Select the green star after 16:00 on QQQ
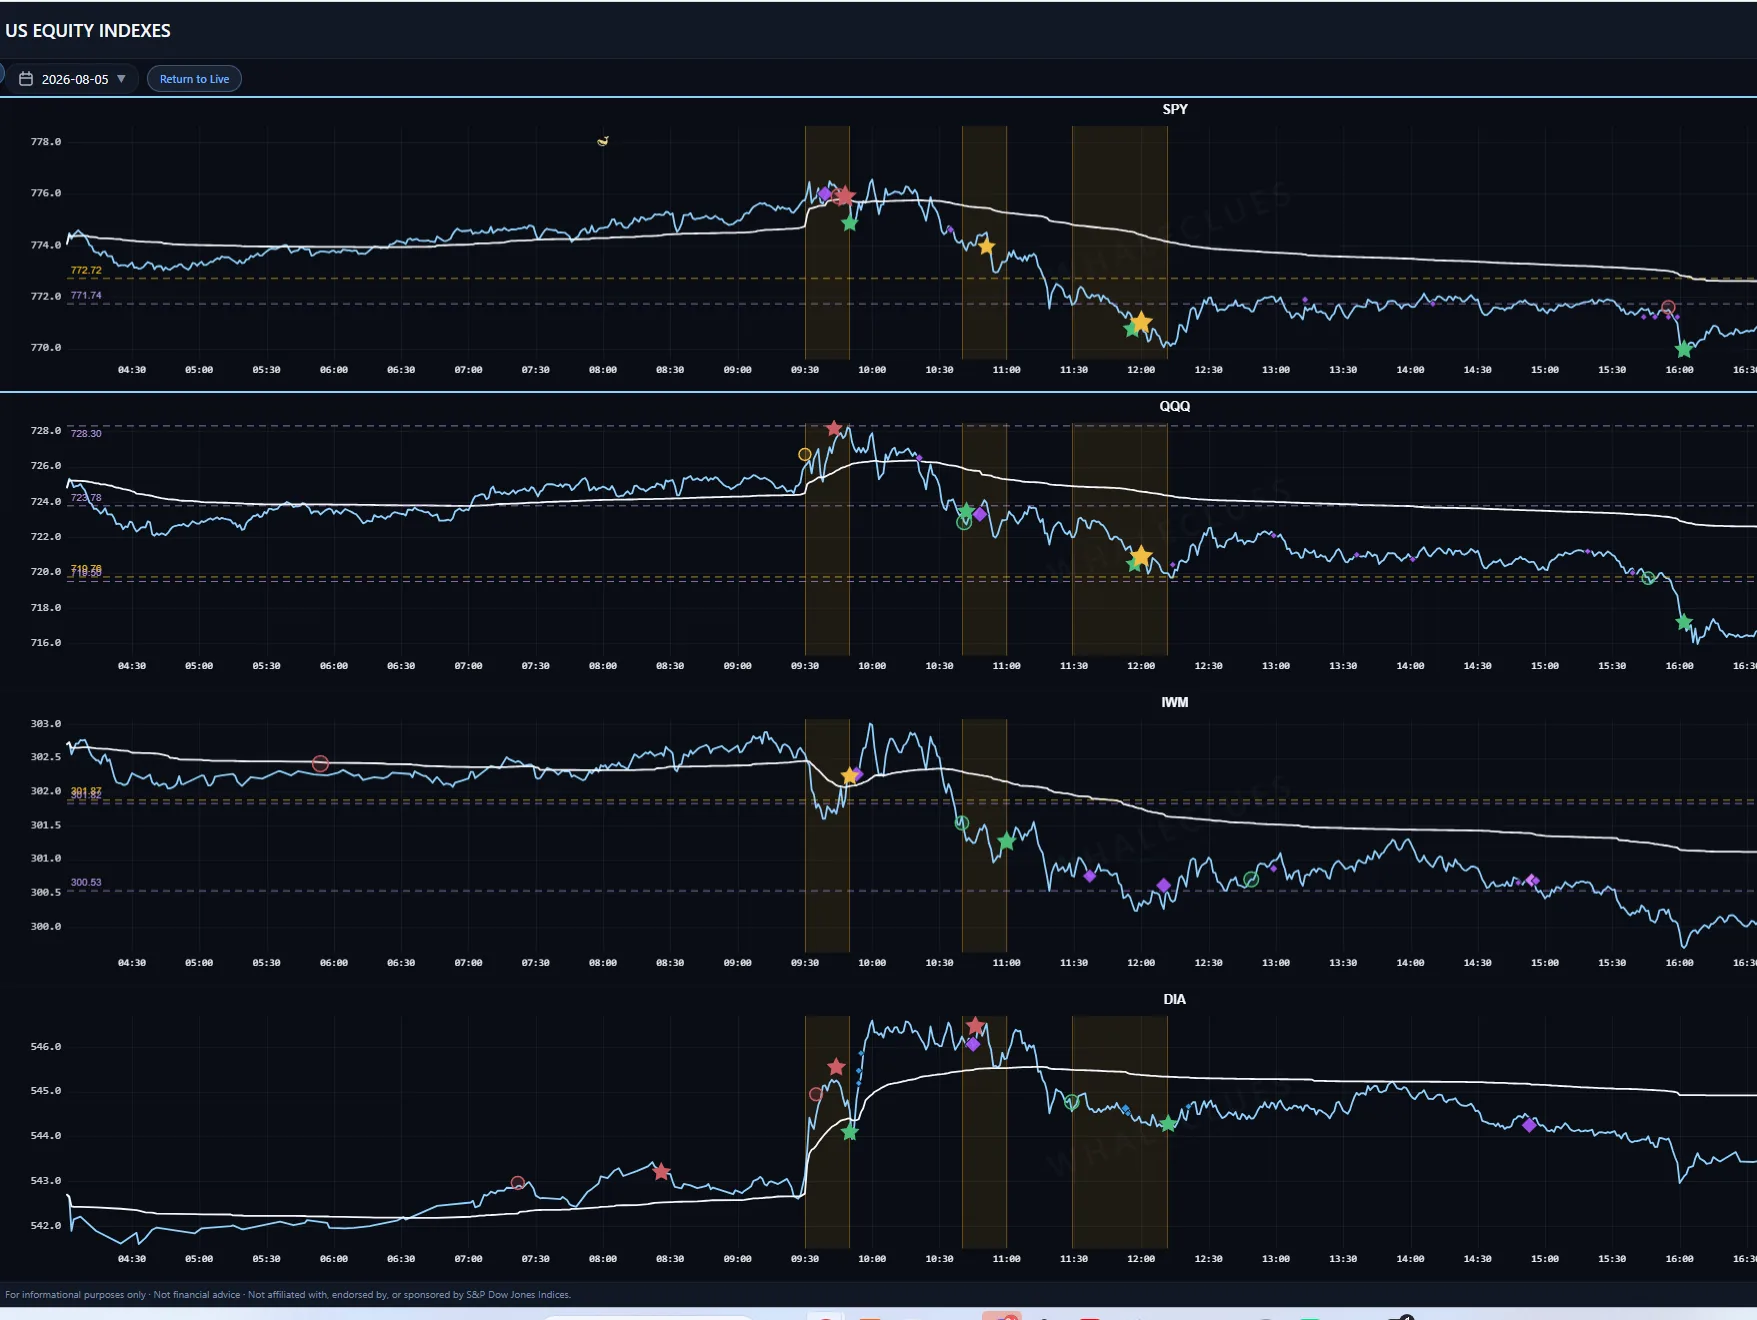Image resolution: width=1757 pixels, height=1320 pixels. [1684, 622]
